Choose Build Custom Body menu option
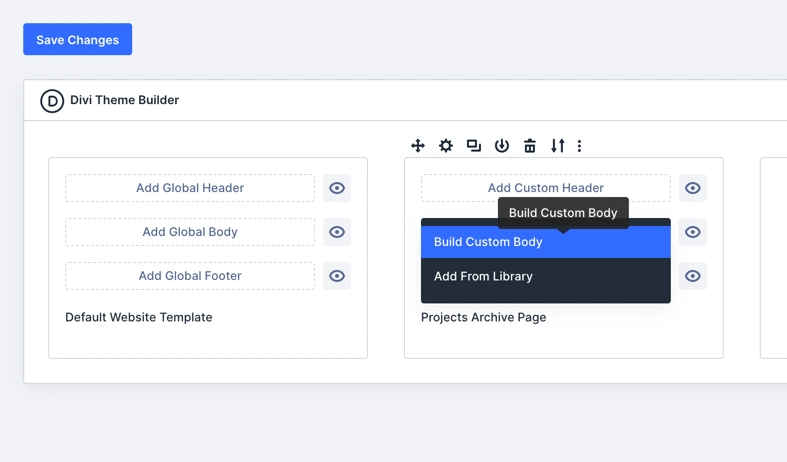 546,242
